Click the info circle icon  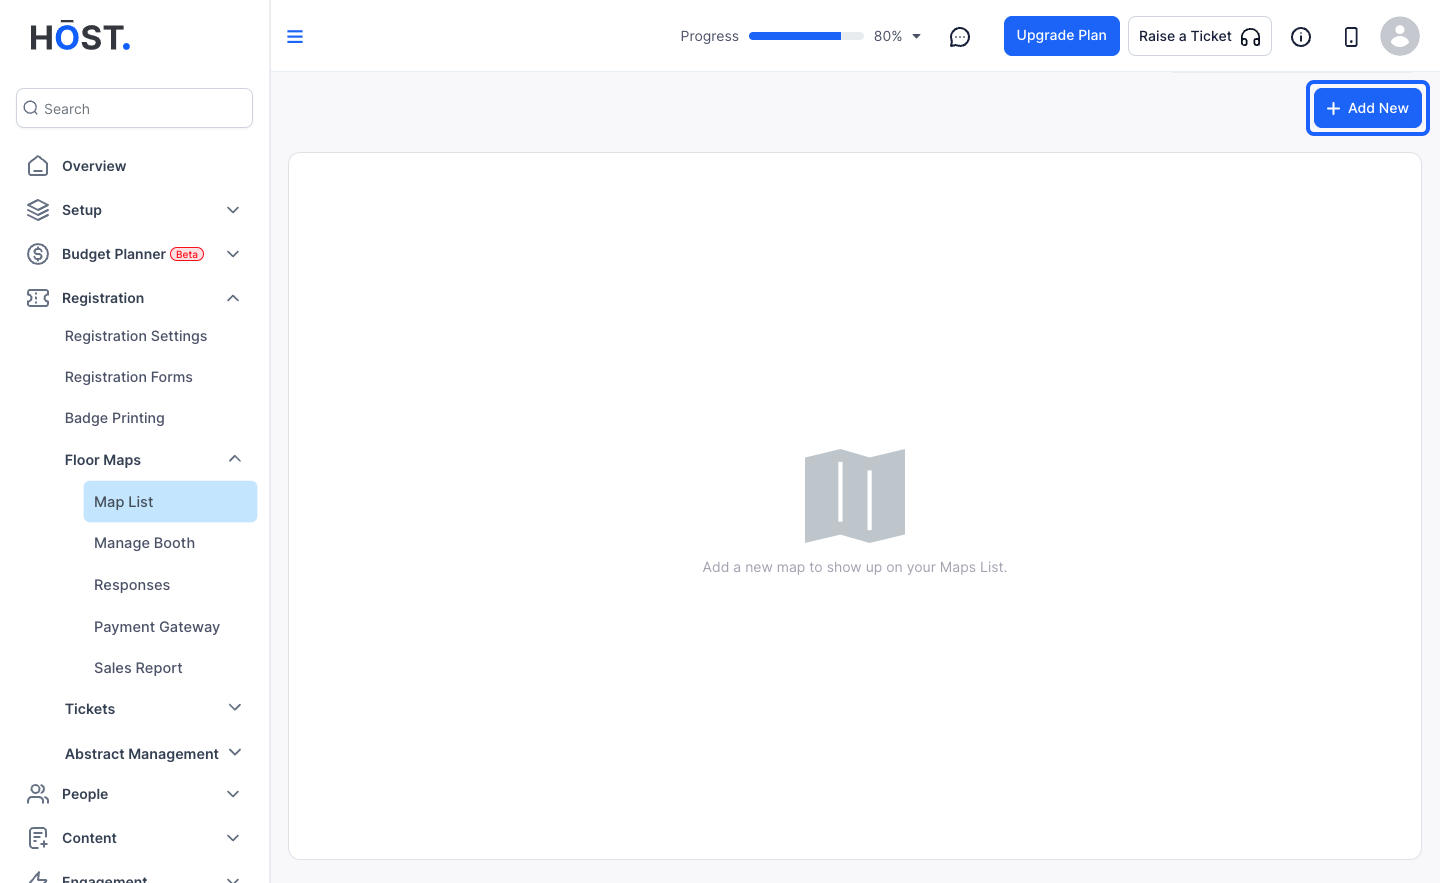click(x=1301, y=37)
